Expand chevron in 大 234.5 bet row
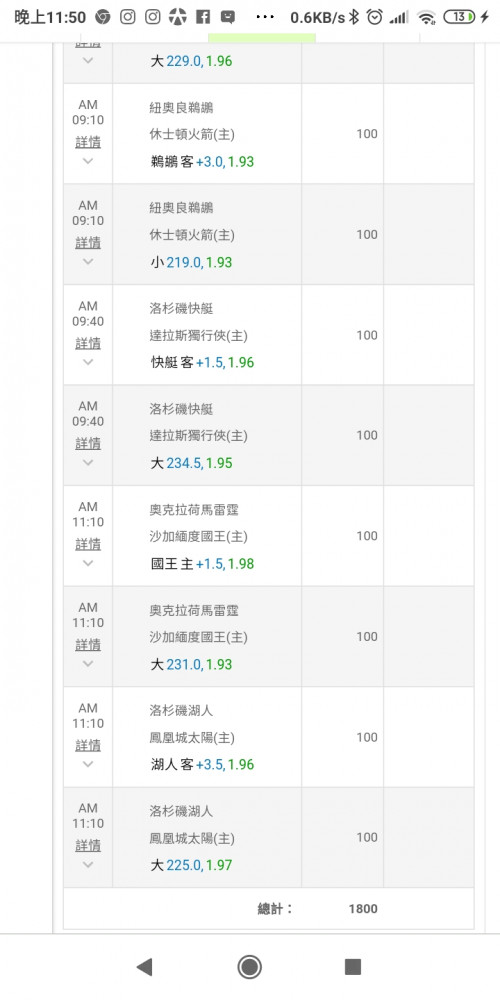 click(88, 462)
